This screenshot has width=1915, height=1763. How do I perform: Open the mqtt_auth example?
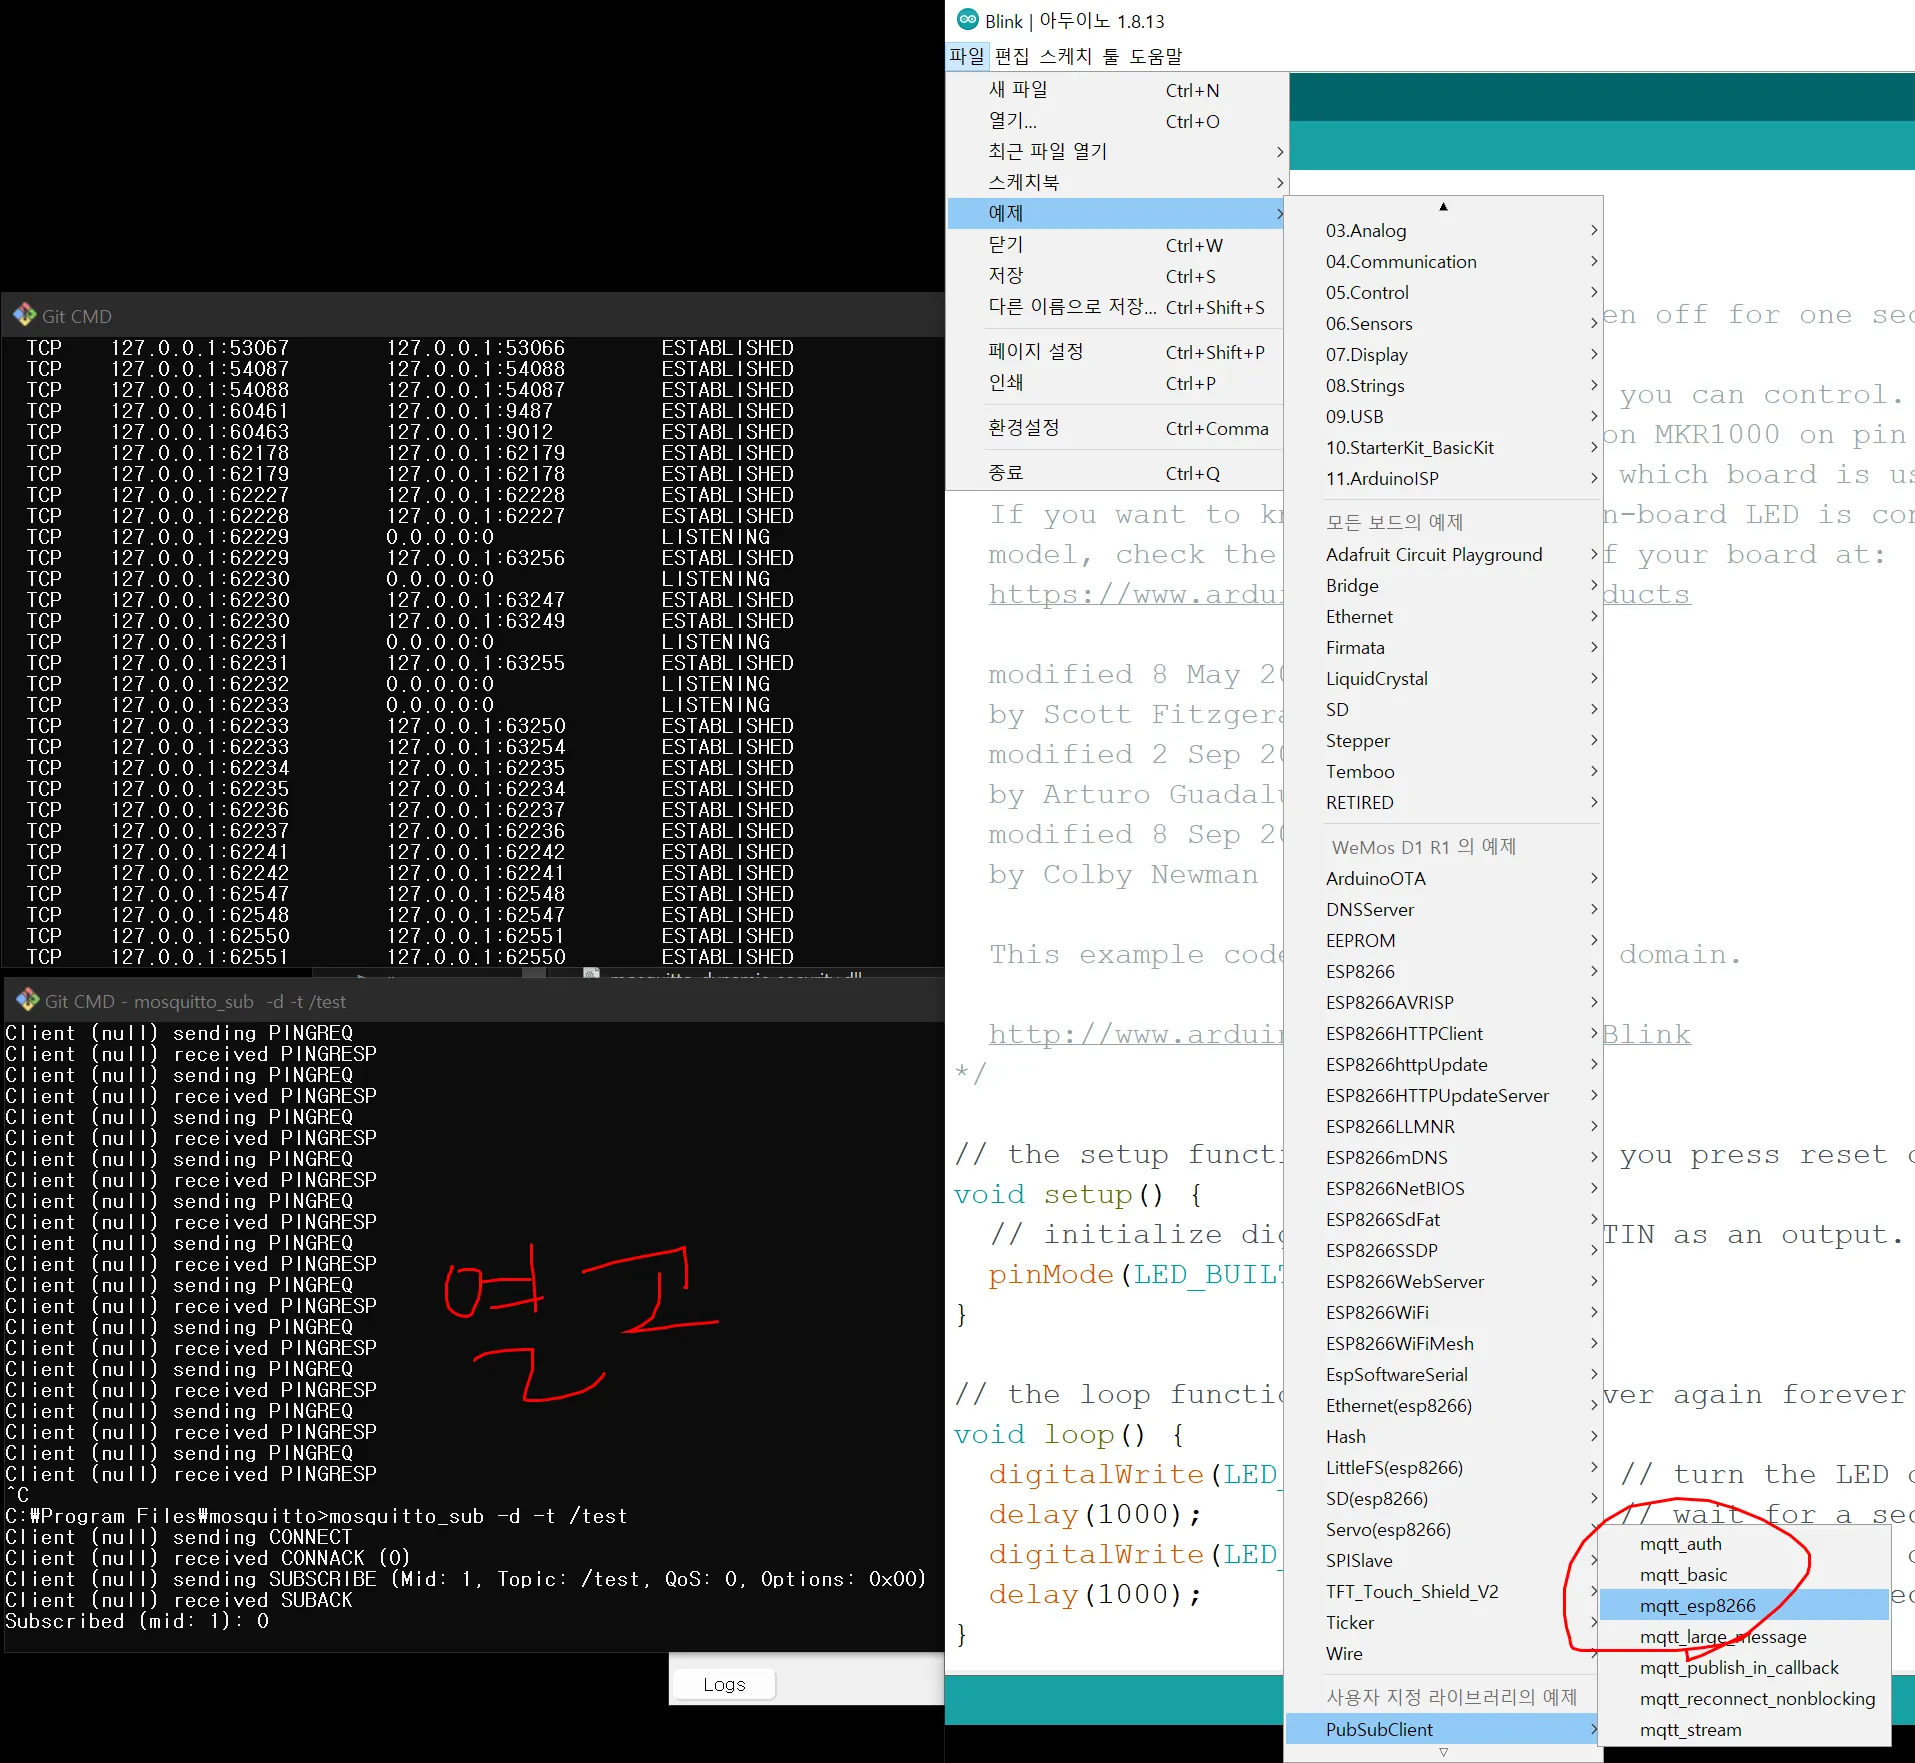1744,1544
